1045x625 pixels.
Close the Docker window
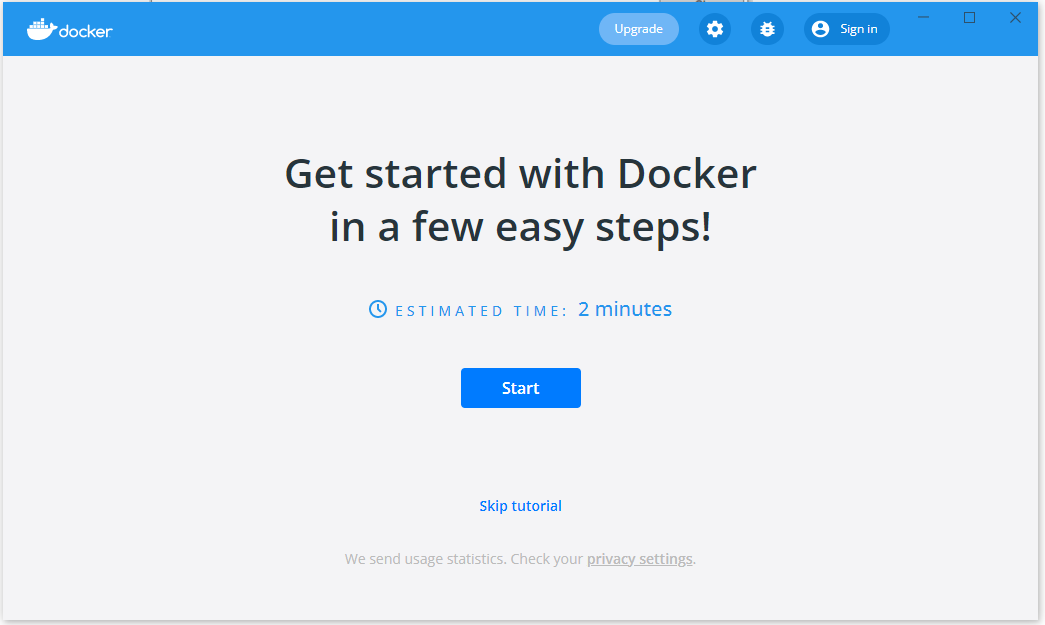(1015, 18)
